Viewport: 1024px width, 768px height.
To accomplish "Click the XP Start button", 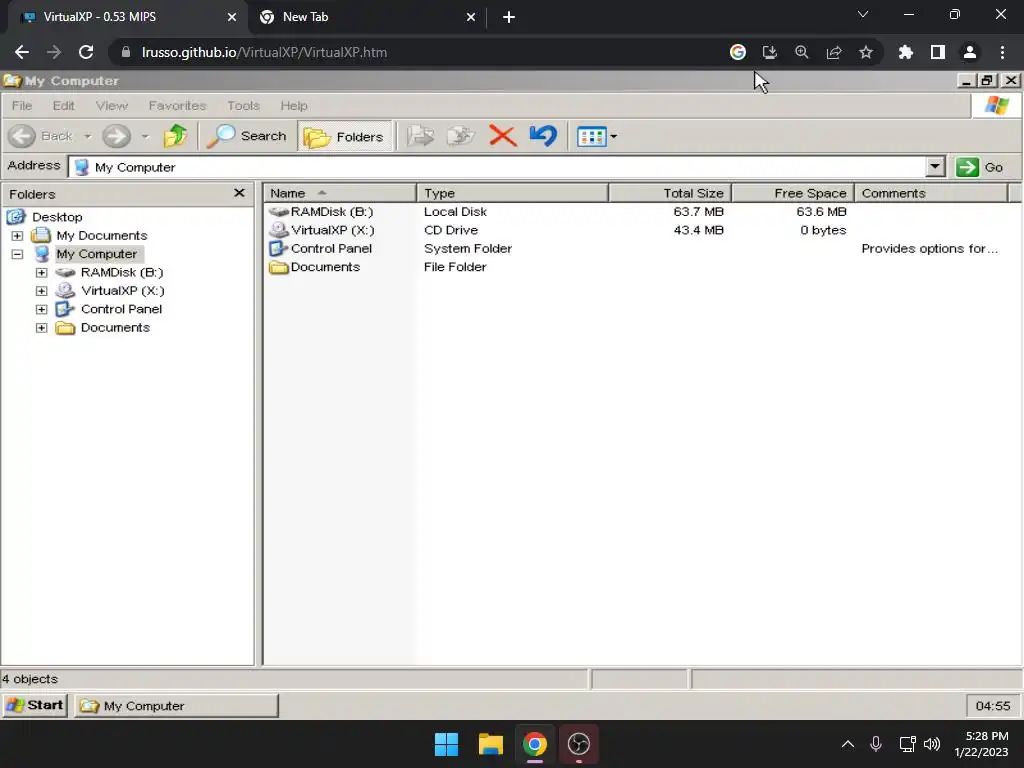I will coord(35,705).
